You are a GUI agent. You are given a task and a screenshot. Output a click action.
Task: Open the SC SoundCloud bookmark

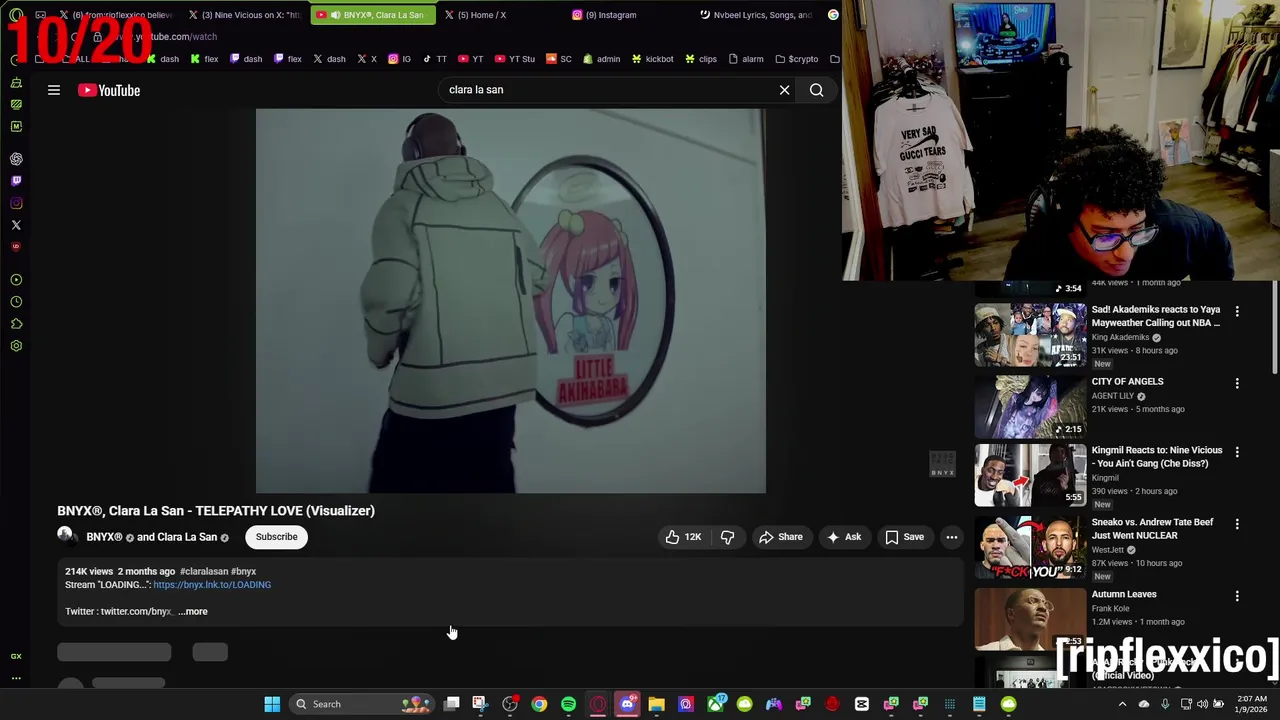pyautogui.click(x=559, y=59)
